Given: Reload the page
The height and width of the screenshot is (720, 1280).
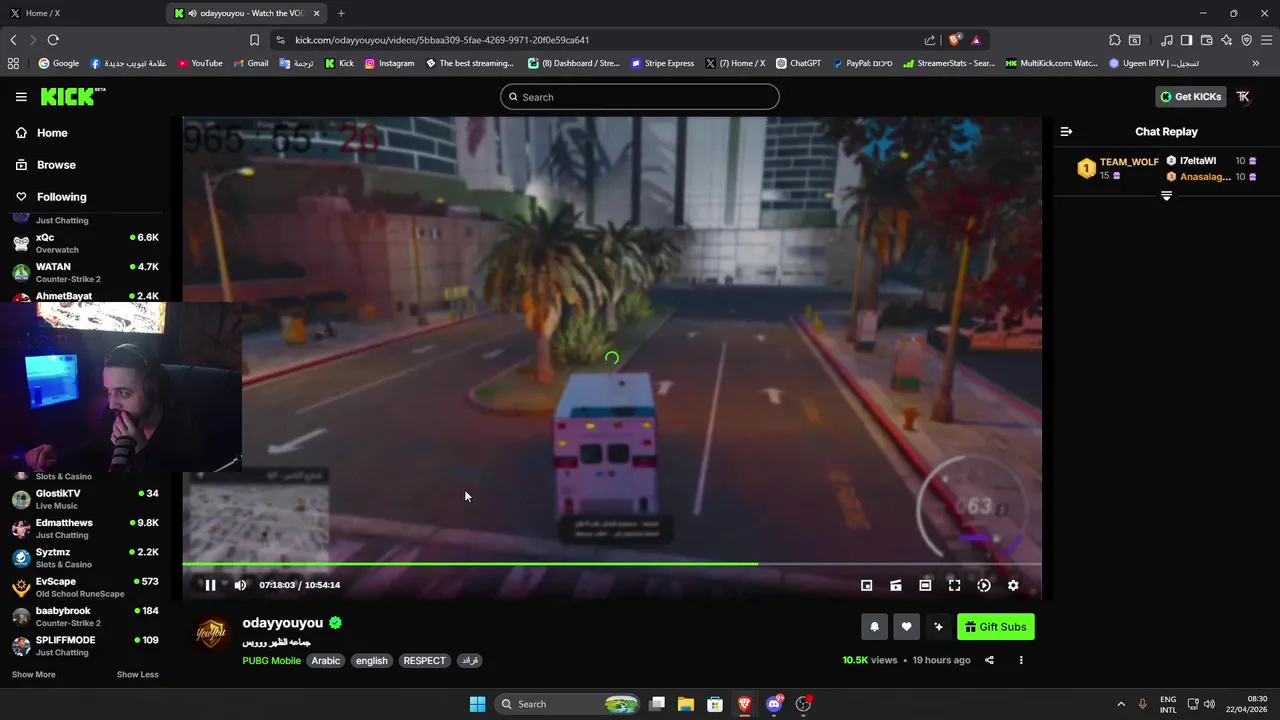Looking at the screenshot, I should pos(53,40).
